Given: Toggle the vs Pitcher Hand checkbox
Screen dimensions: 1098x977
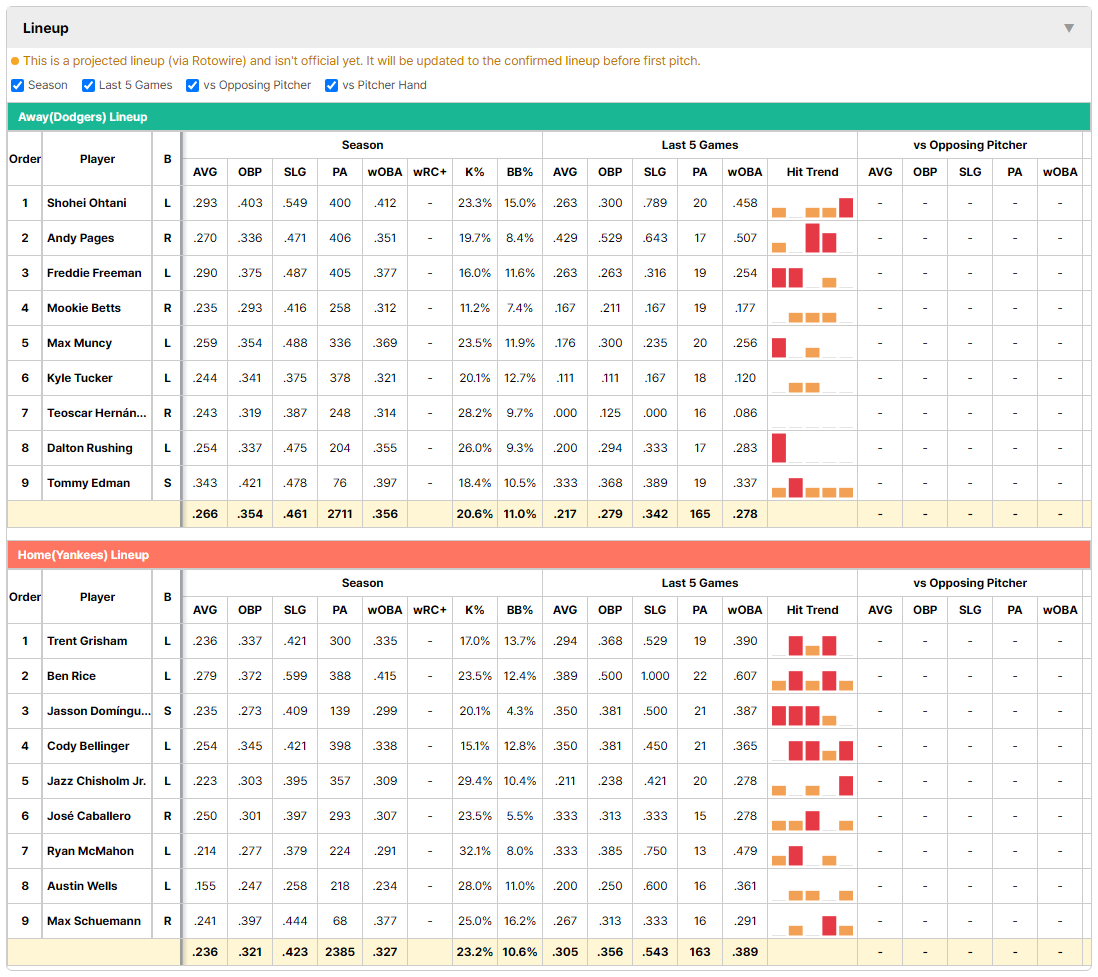Looking at the screenshot, I should (x=331, y=85).
